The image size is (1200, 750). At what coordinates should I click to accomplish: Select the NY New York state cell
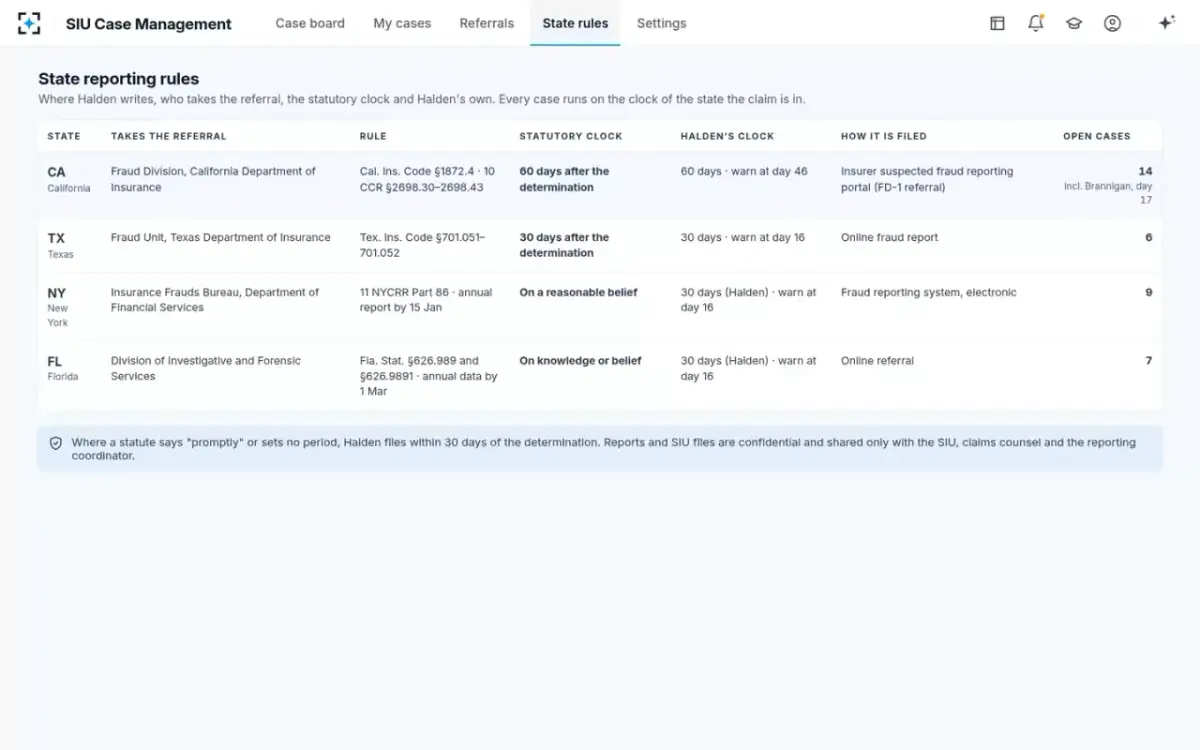click(58, 307)
